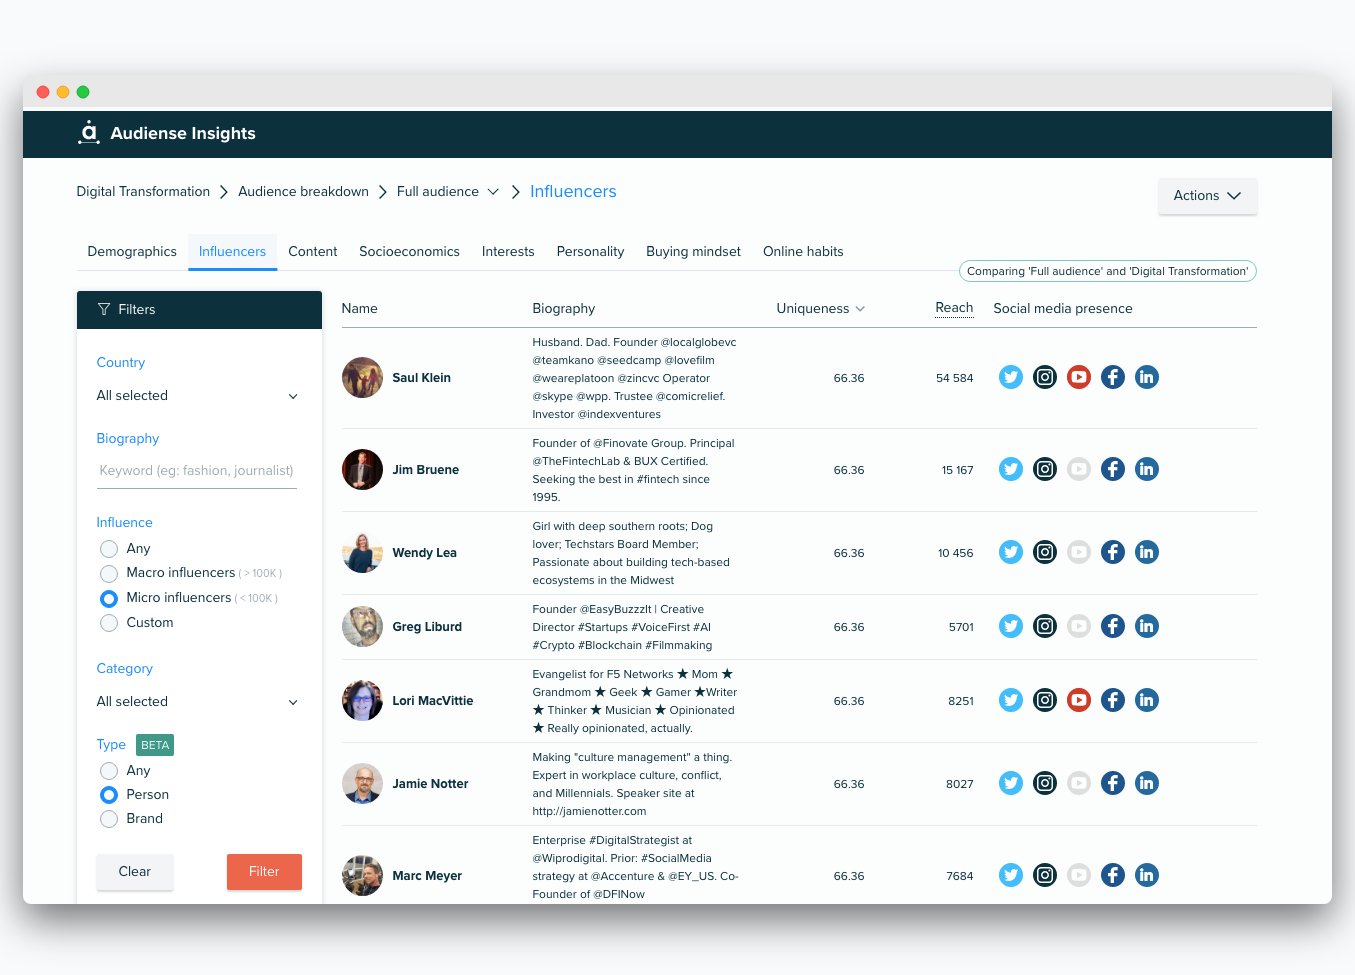This screenshot has height=975, width=1355.
Task: Open the Personality tab
Action: (590, 251)
